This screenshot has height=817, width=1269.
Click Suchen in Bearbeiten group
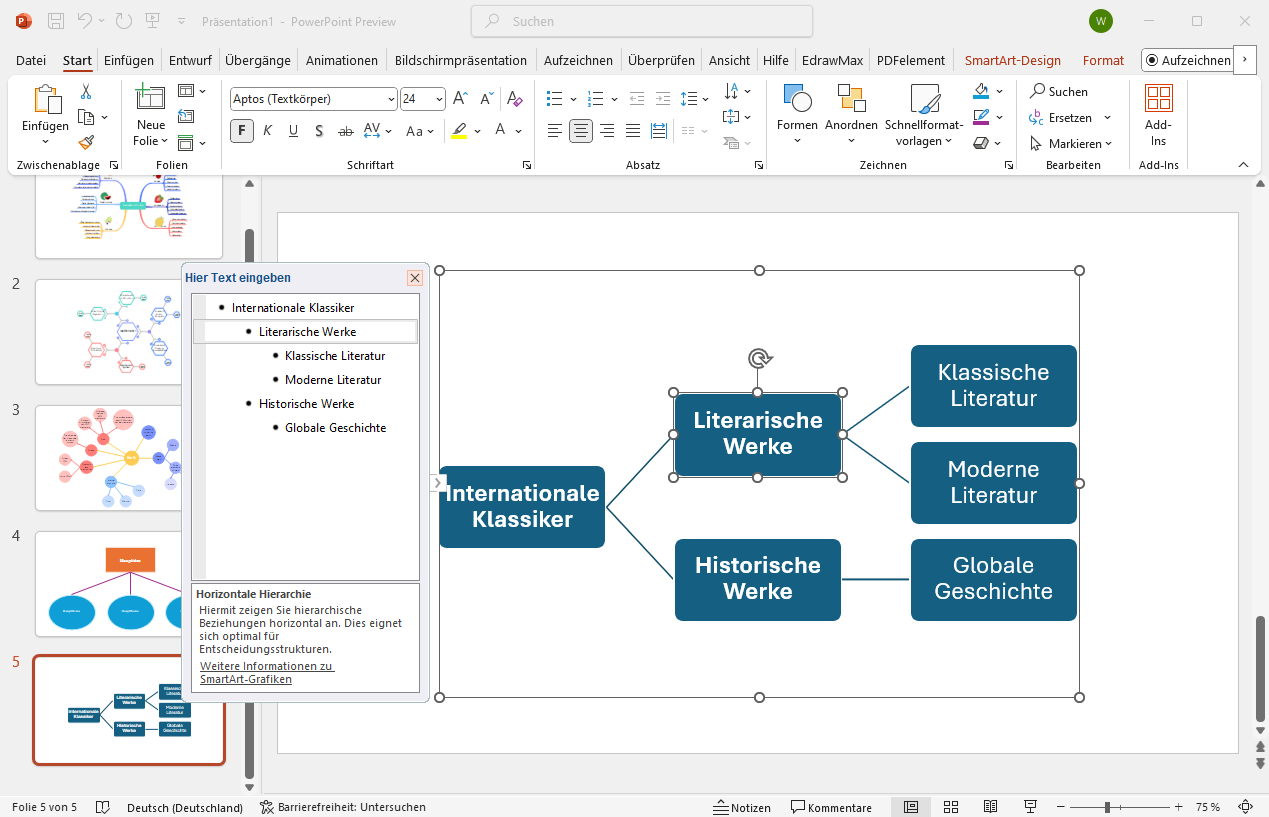(x=1059, y=92)
